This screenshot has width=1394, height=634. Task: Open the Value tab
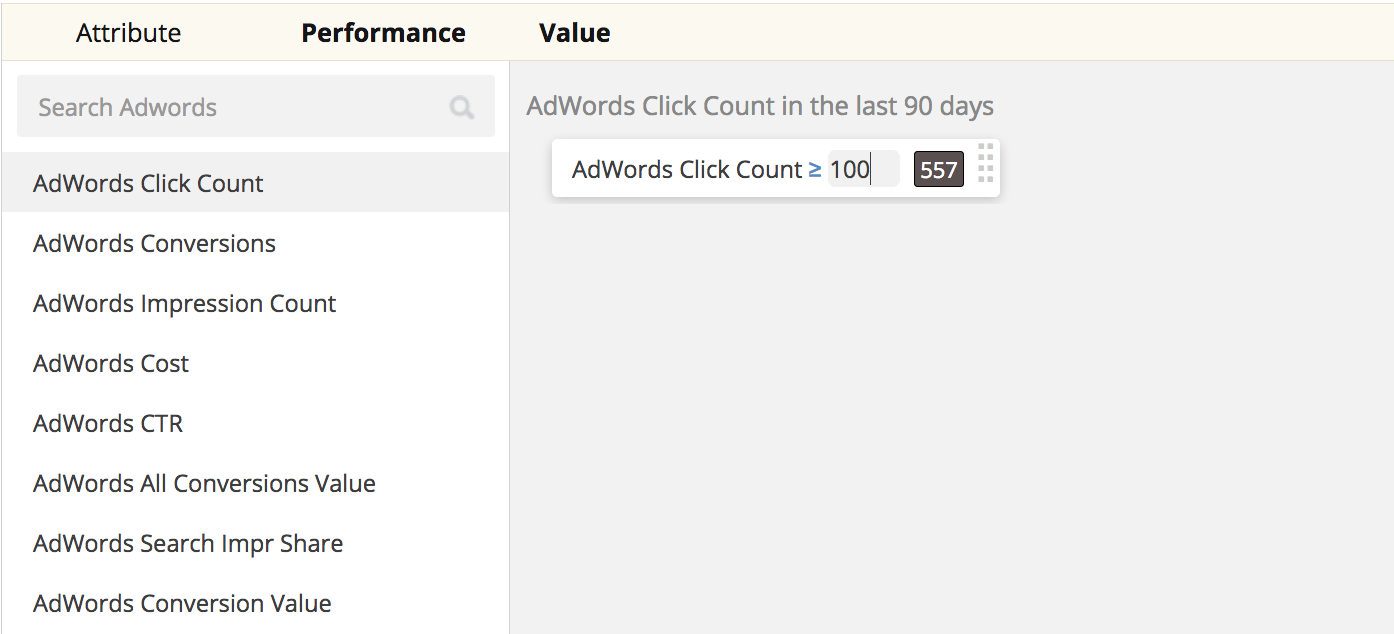pos(574,32)
